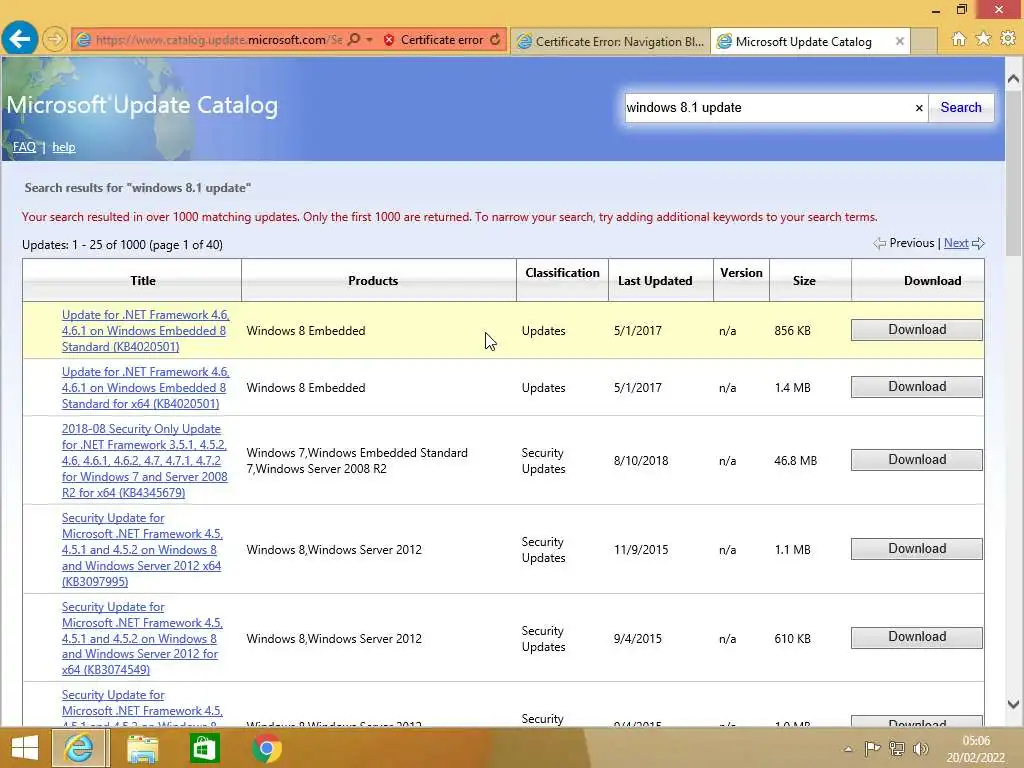The height and width of the screenshot is (768, 1024).
Task: Open Security Update KB3074549 link
Action: tap(142, 638)
